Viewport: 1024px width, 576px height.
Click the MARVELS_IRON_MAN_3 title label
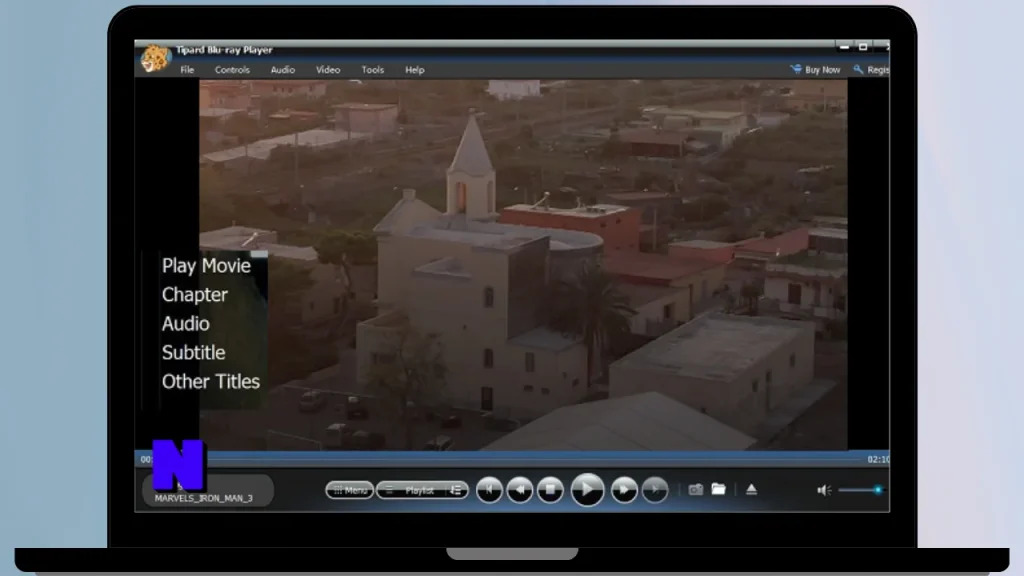point(204,498)
